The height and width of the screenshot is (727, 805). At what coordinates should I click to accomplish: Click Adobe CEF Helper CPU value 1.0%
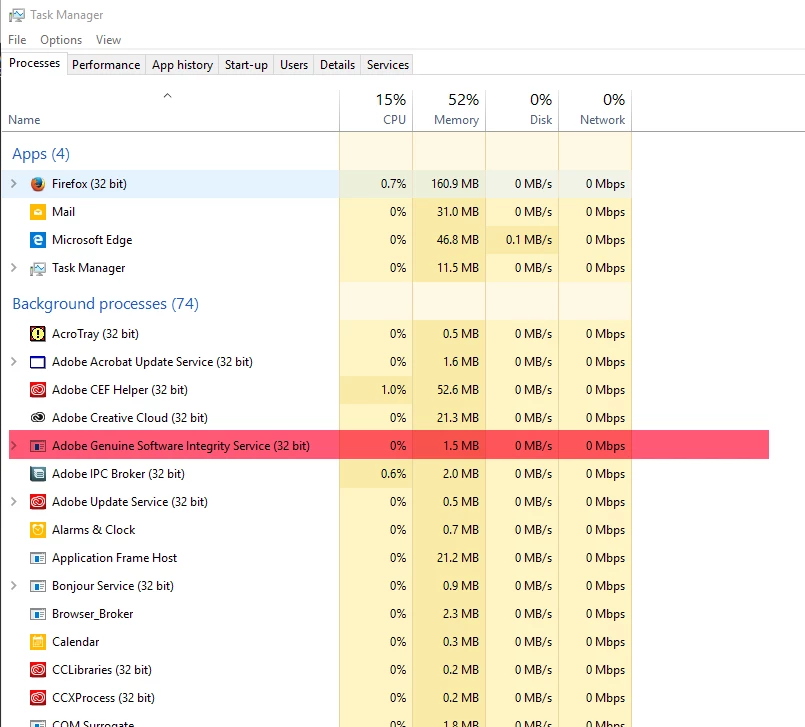coord(393,390)
